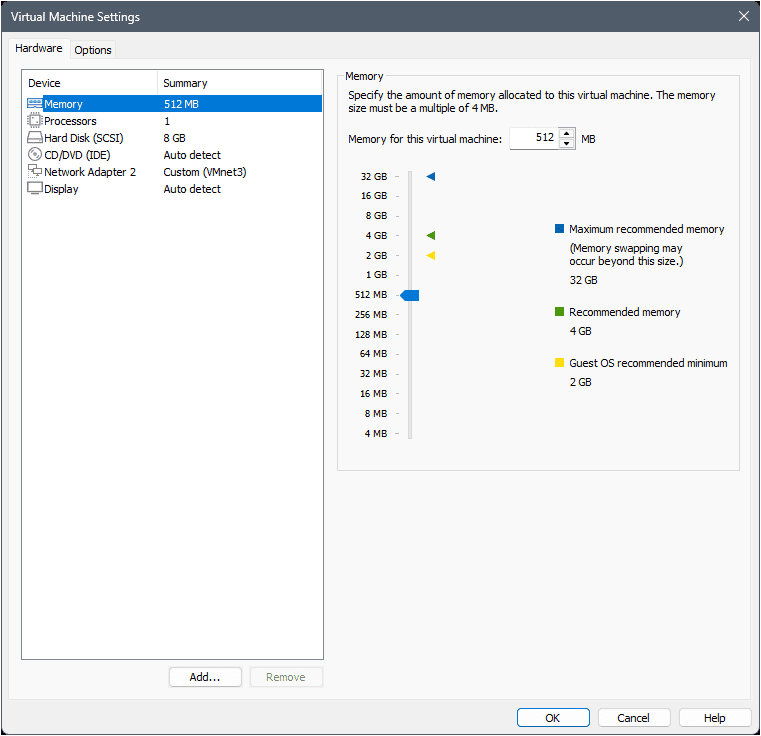Select the CD/DVD (IDE) disc icon
761x736 pixels.
coord(34,154)
